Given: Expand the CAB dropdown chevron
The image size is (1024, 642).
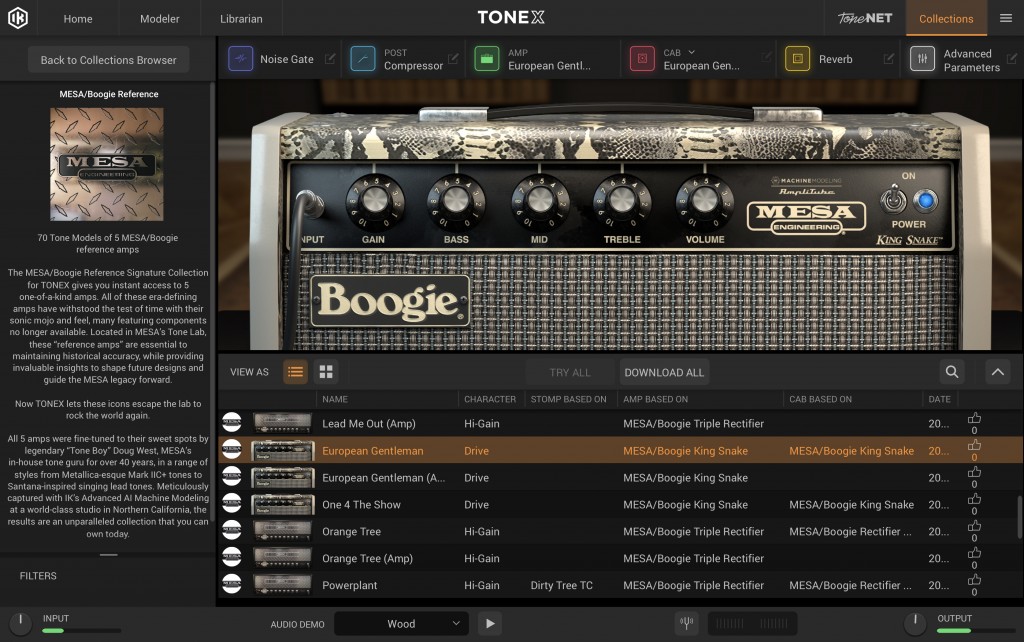Looking at the screenshot, I should 692,52.
